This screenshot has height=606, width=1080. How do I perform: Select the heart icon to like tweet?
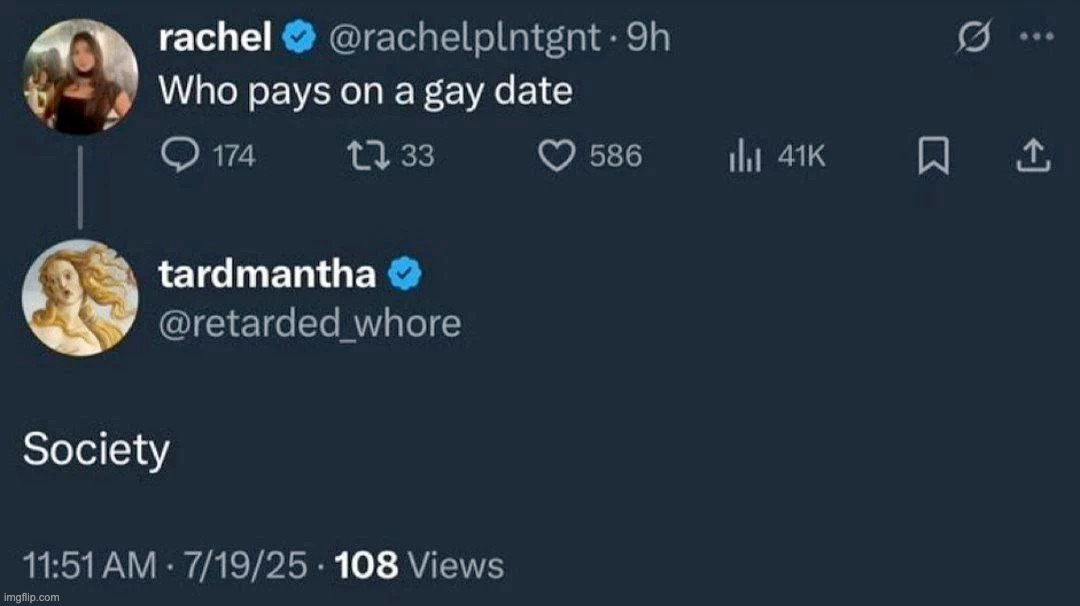pyautogui.click(x=558, y=155)
